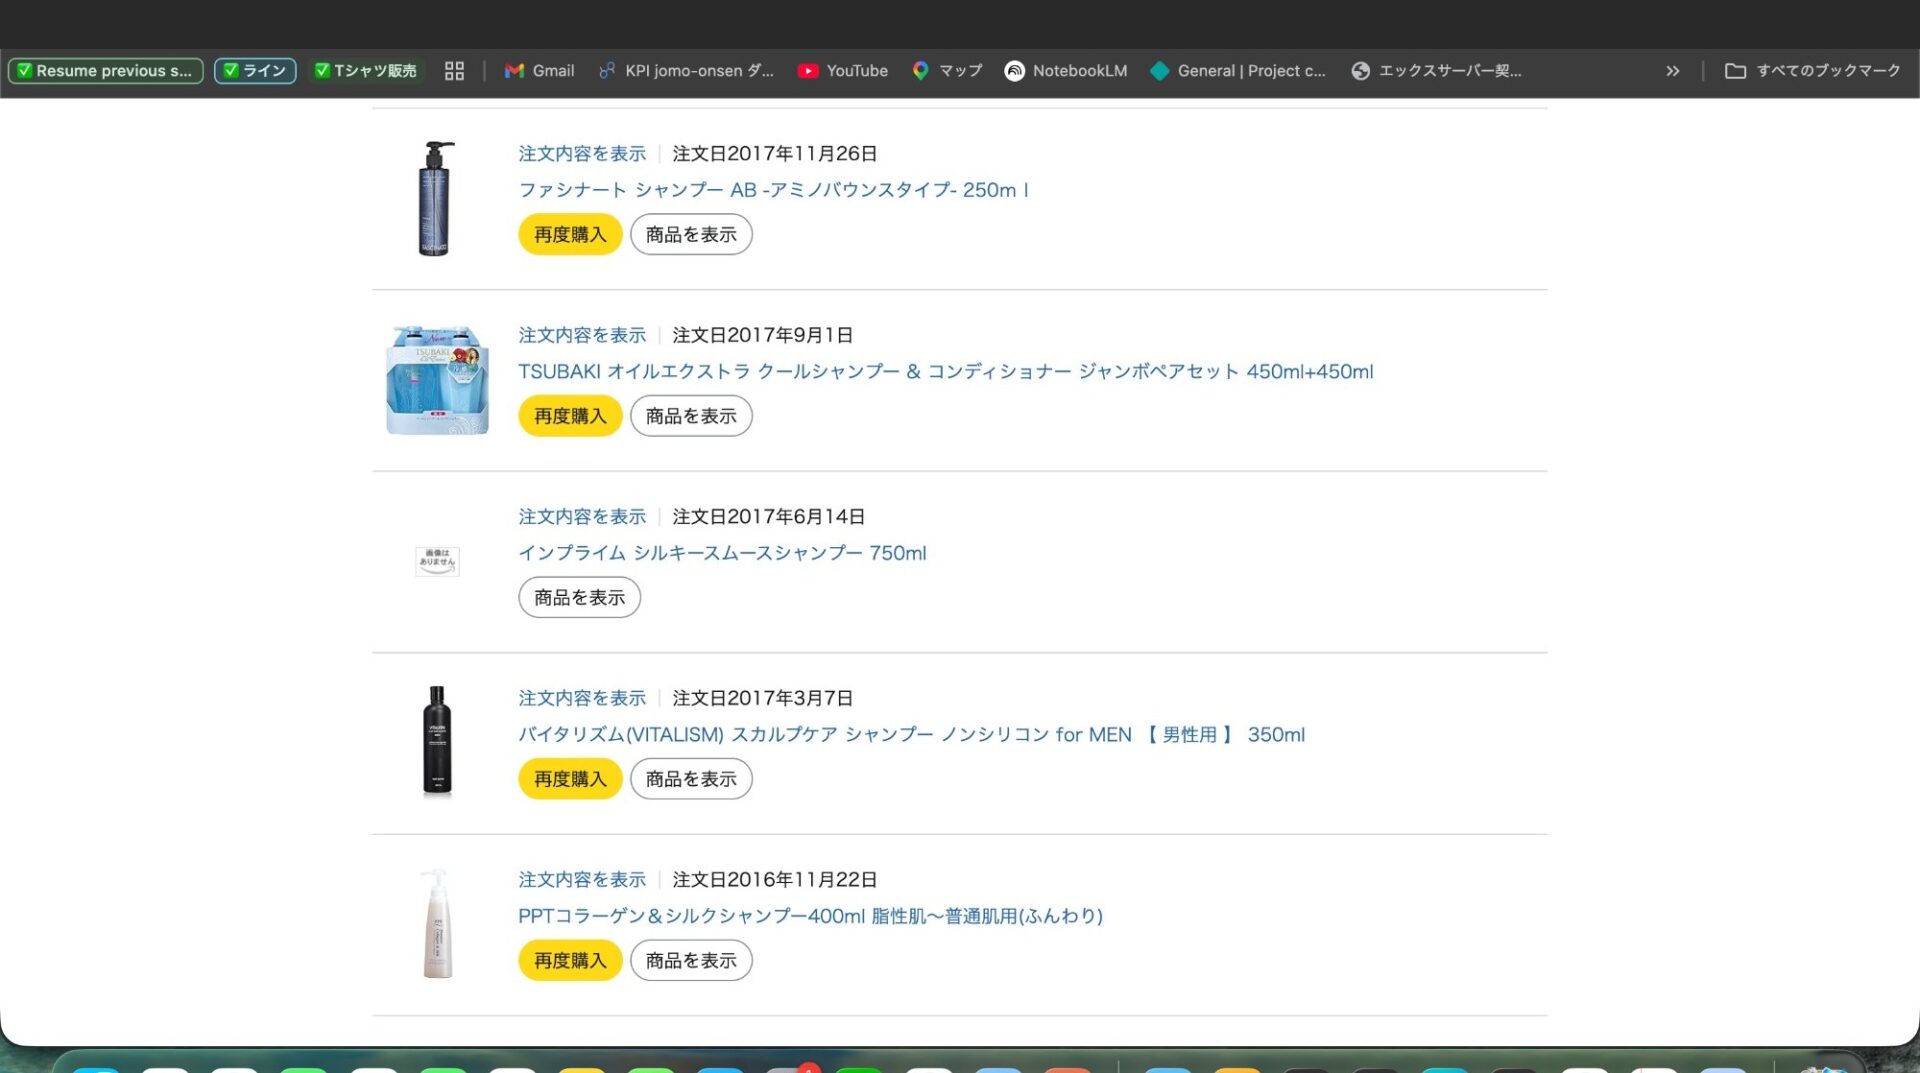This screenshot has height=1073, width=1920.
Task: Click the black VITALISM bottle thumbnail
Action: pos(437,741)
